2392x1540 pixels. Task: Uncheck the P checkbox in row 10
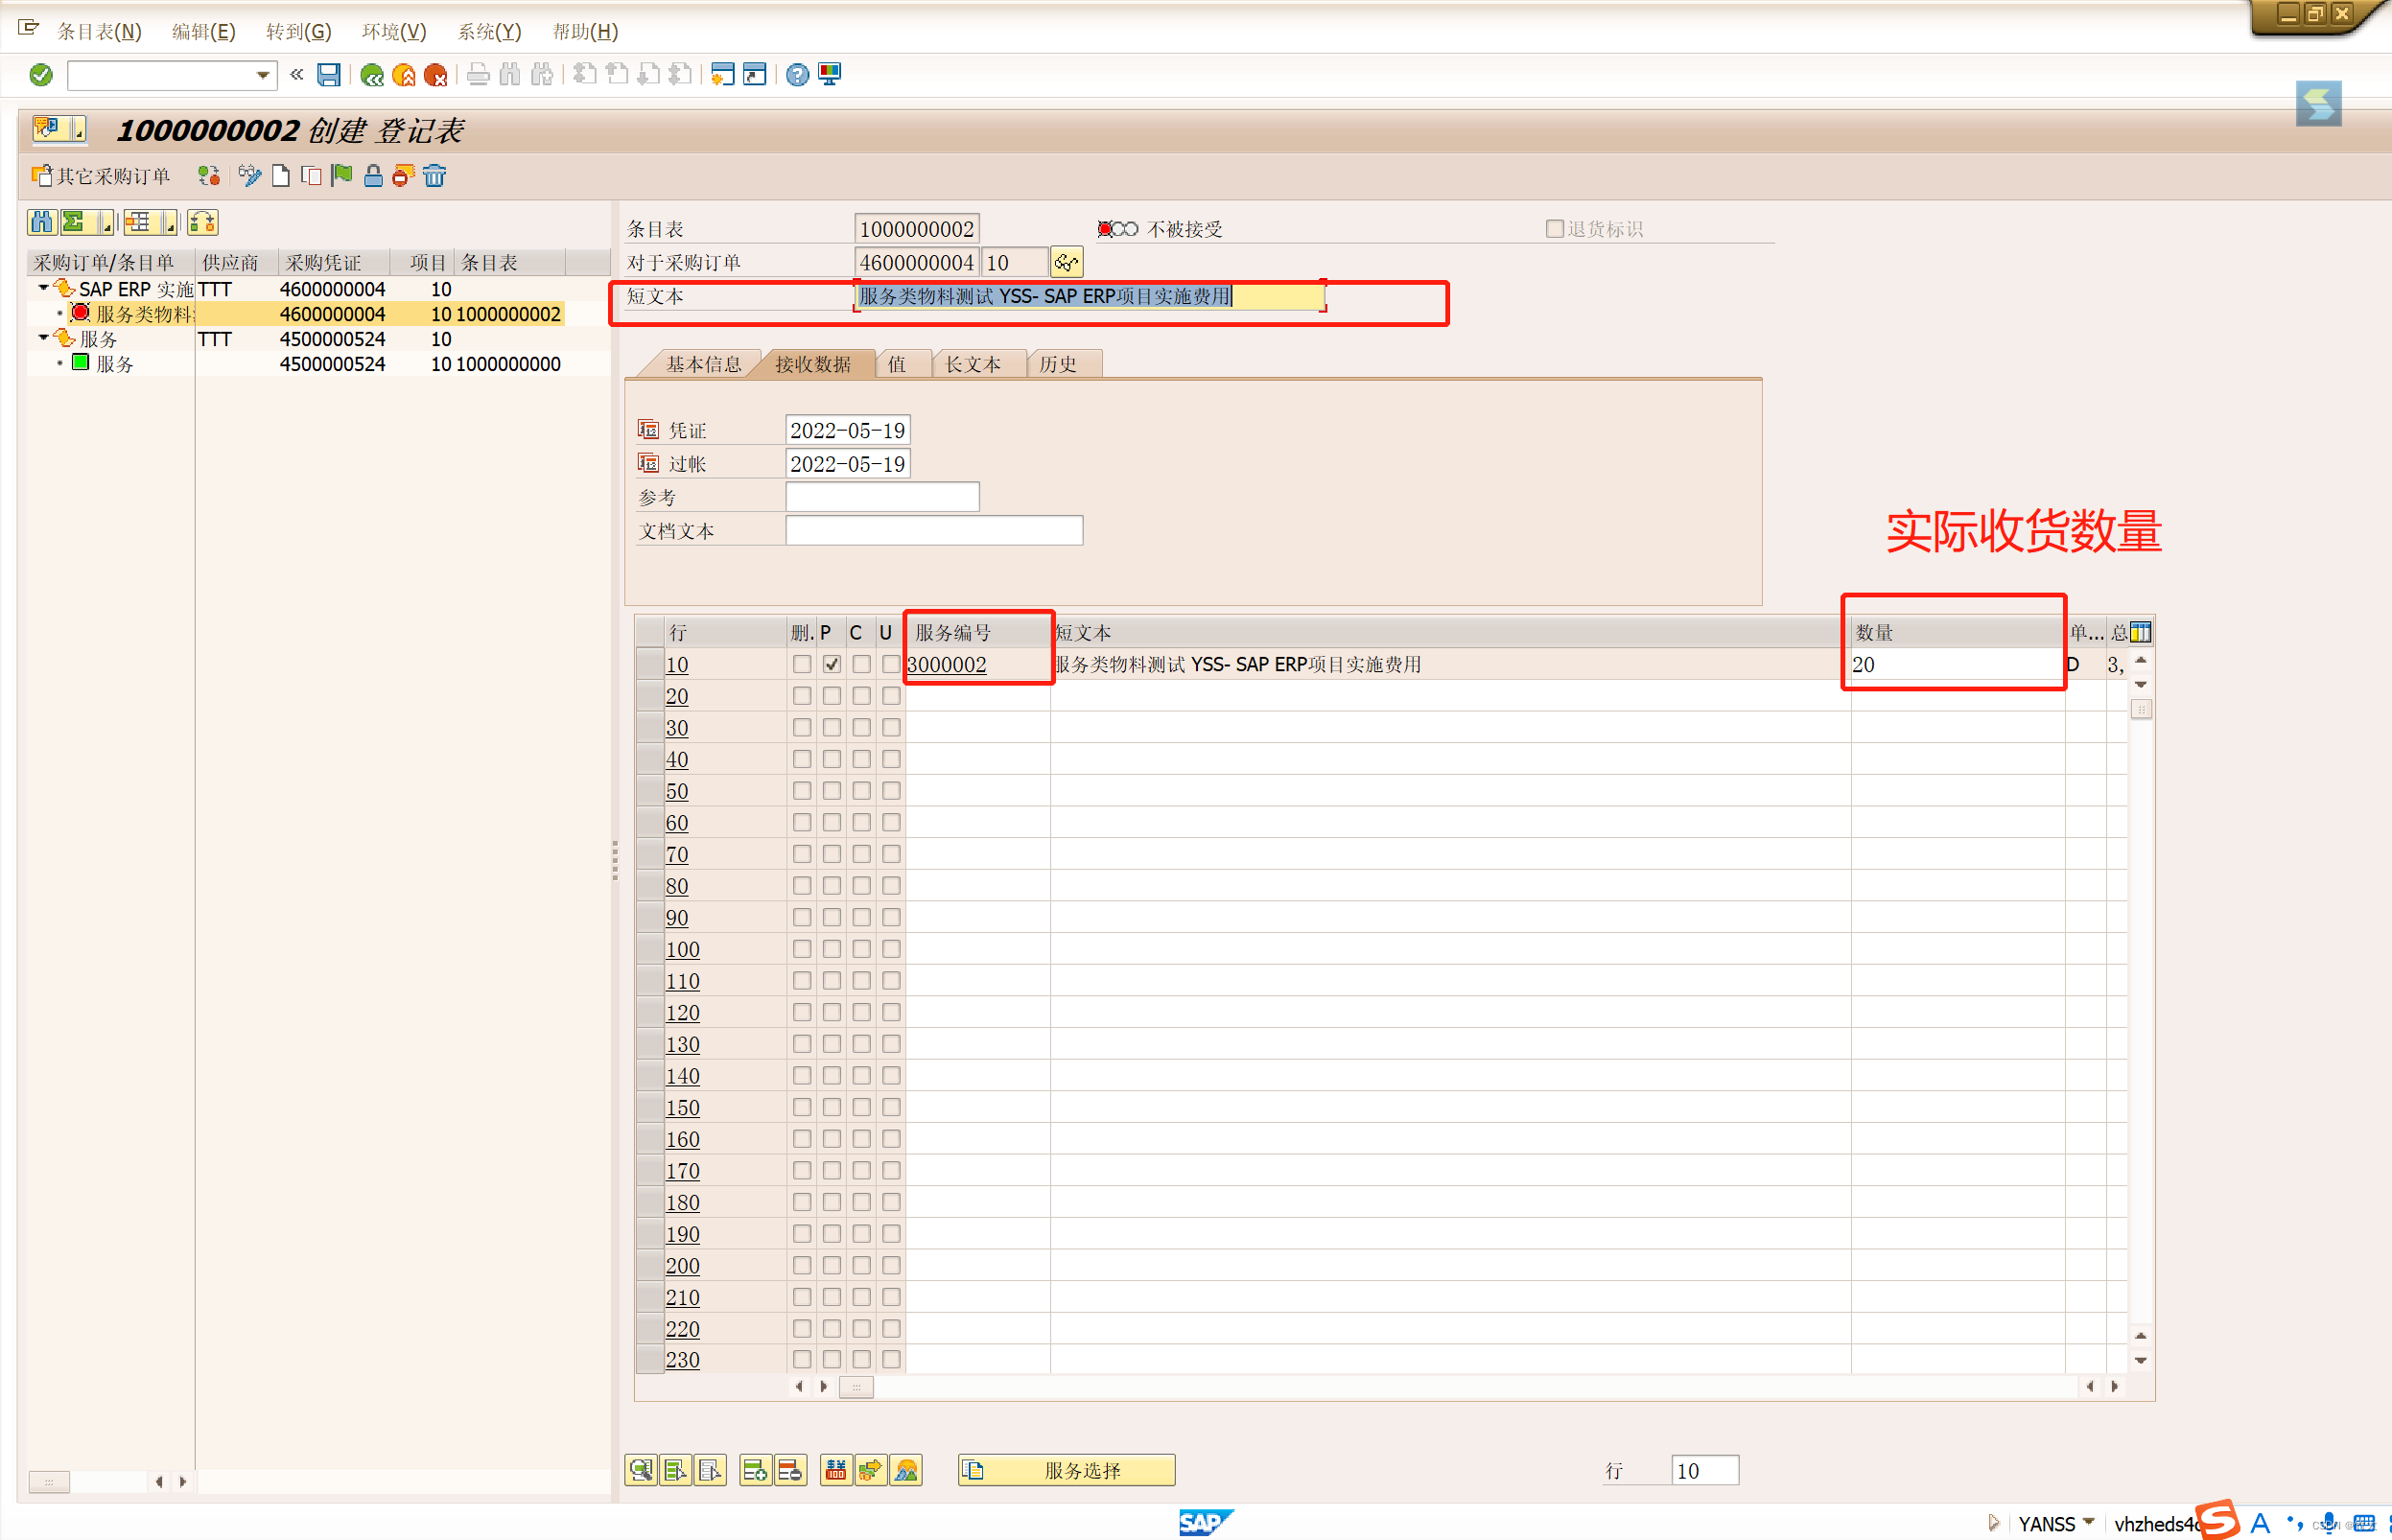tap(832, 664)
